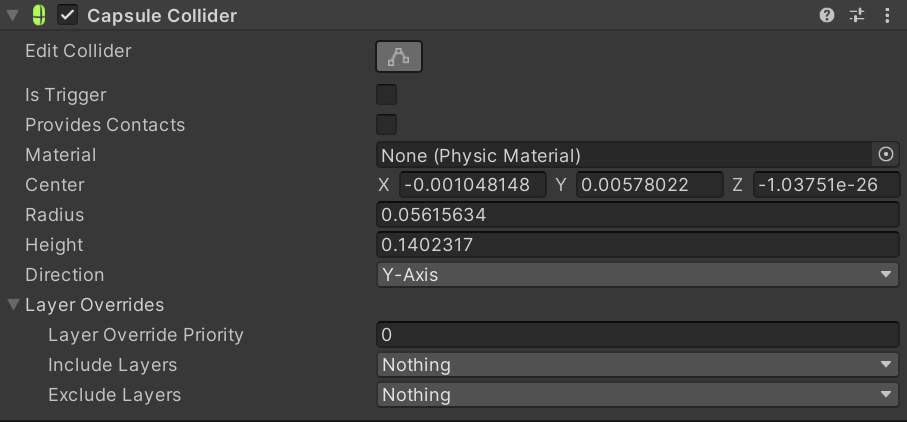Open the Direction Y-Axis dropdown

pyautogui.click(x=638, y=275)
